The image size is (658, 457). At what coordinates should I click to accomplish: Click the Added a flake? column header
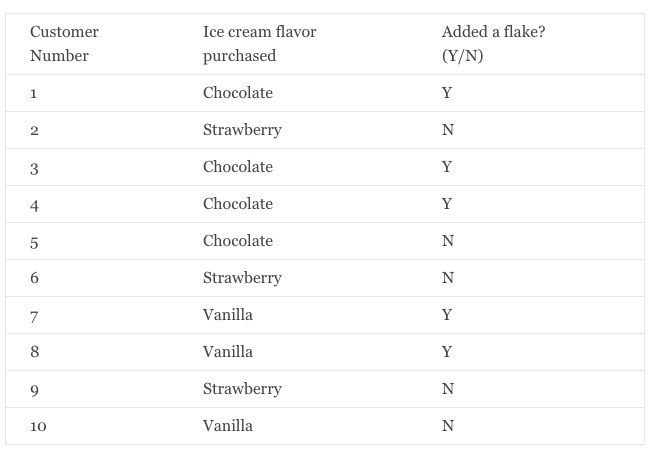click(x=493, y=44)
